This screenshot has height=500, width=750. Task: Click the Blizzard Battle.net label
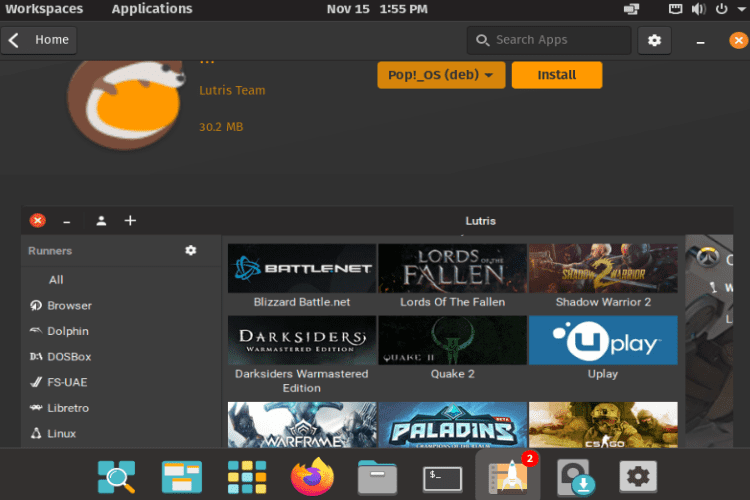(x=302, y=302)
